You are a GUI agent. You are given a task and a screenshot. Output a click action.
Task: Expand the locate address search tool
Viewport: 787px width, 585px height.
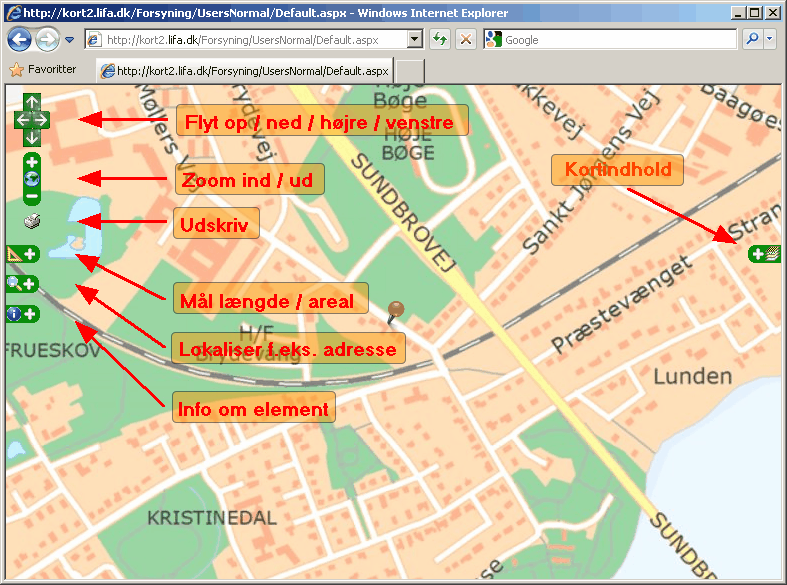click(x=22, y=284)
